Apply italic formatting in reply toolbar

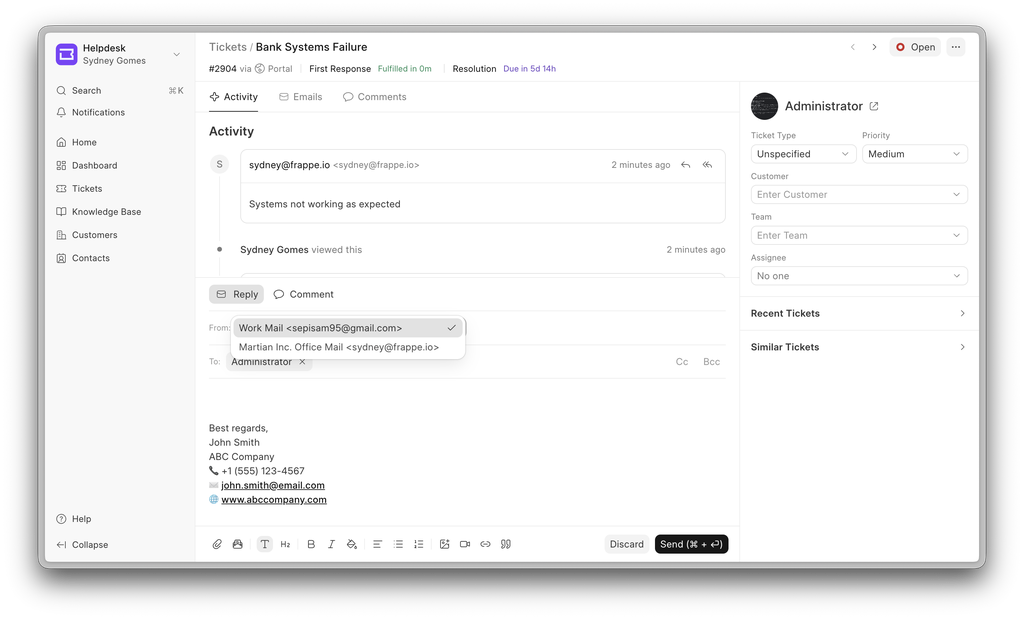pos(331,544)
